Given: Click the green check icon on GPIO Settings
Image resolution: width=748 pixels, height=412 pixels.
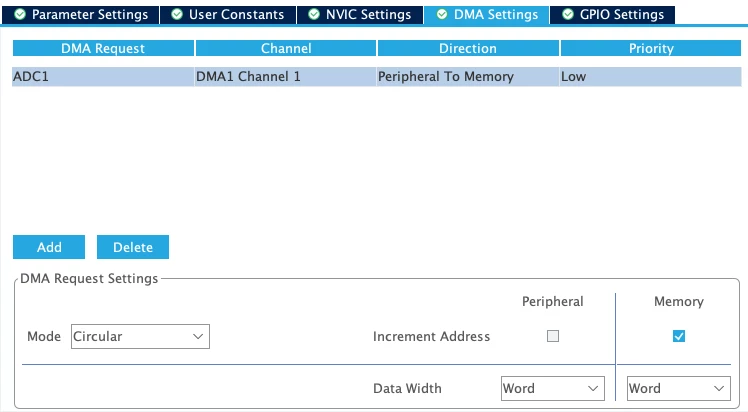Looking at the screenshot, I should tap(568, 14).
